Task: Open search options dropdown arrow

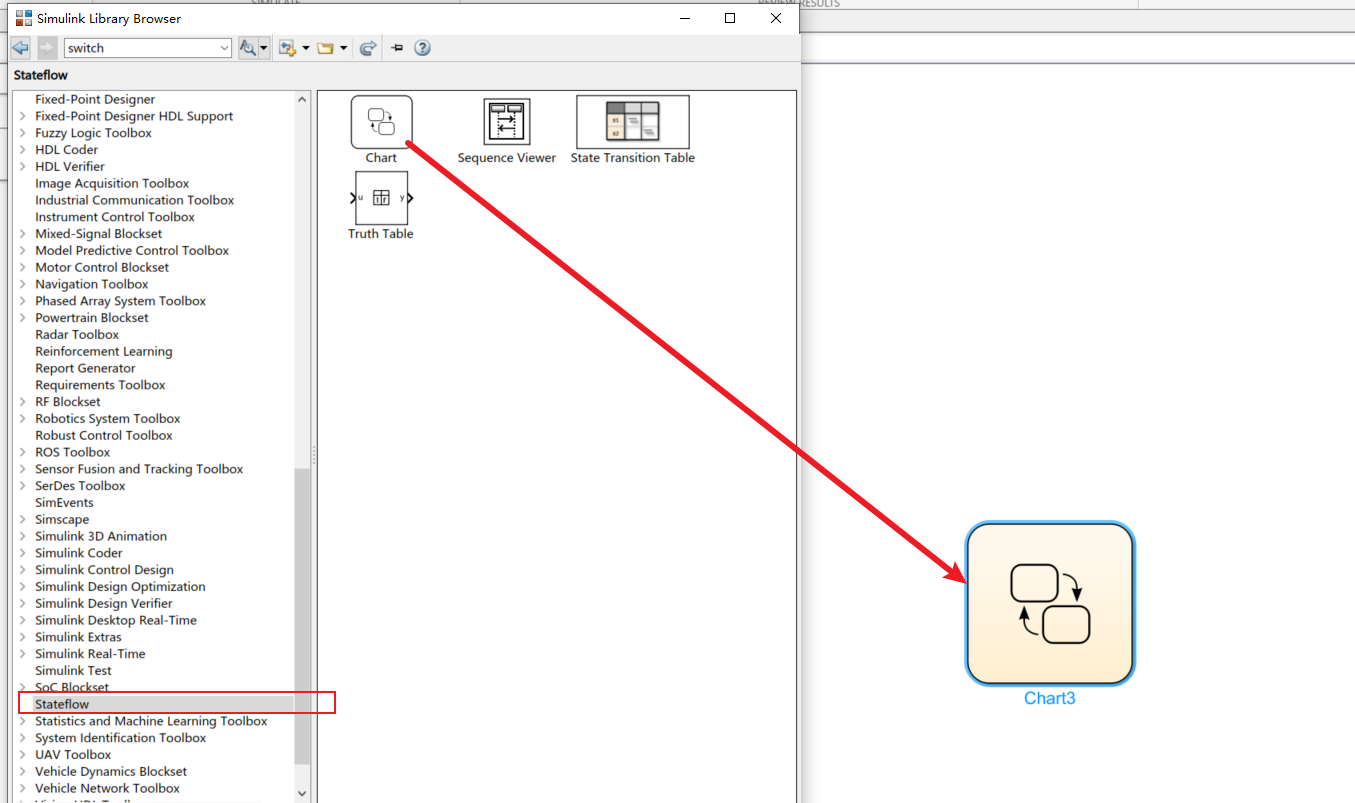Action: (264, 48)
